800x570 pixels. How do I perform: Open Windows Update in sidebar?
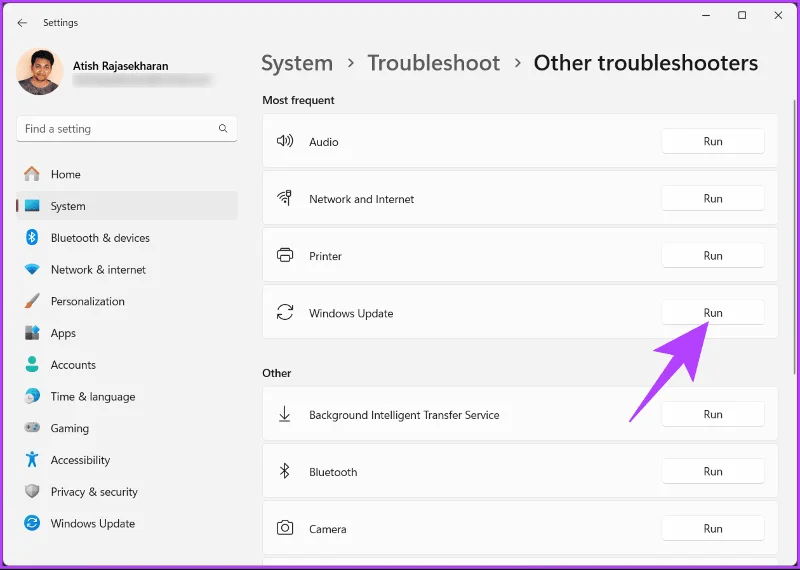[127, 523]
